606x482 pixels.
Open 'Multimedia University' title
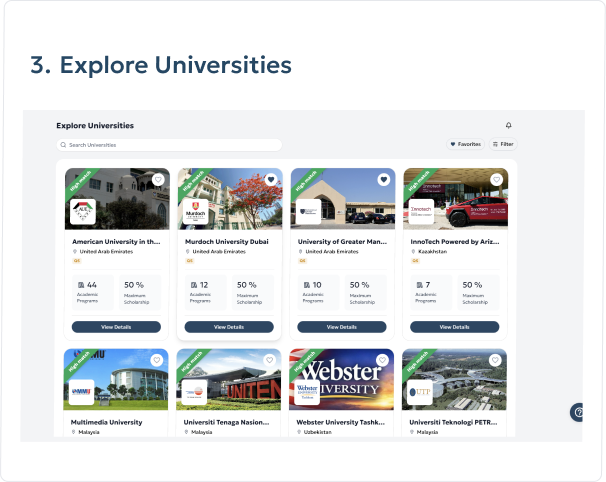(x=107, y=422)
